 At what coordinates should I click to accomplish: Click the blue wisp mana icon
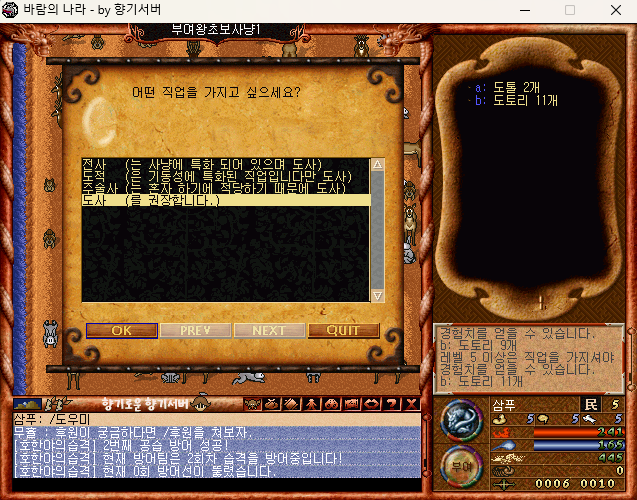click(504, 446)
